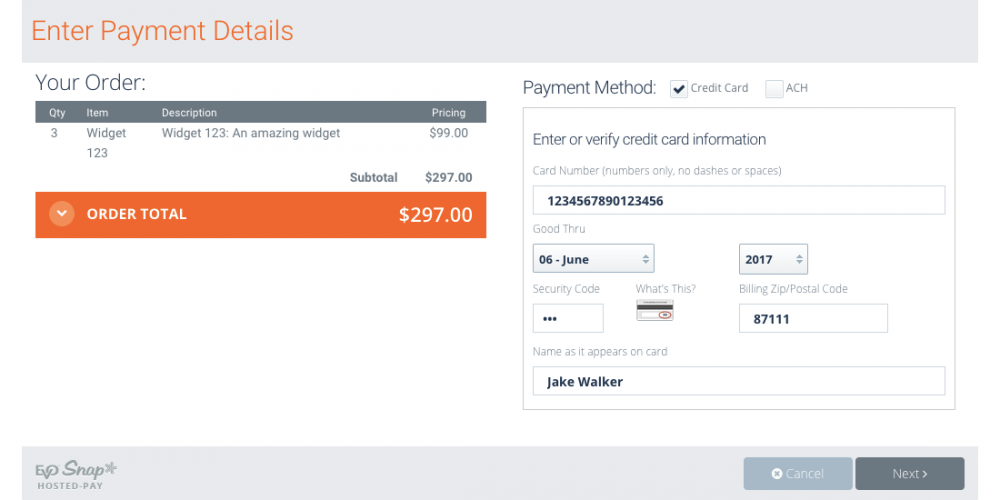Click the Billing Zip/Postal Code field

click(x=813, y=318)
